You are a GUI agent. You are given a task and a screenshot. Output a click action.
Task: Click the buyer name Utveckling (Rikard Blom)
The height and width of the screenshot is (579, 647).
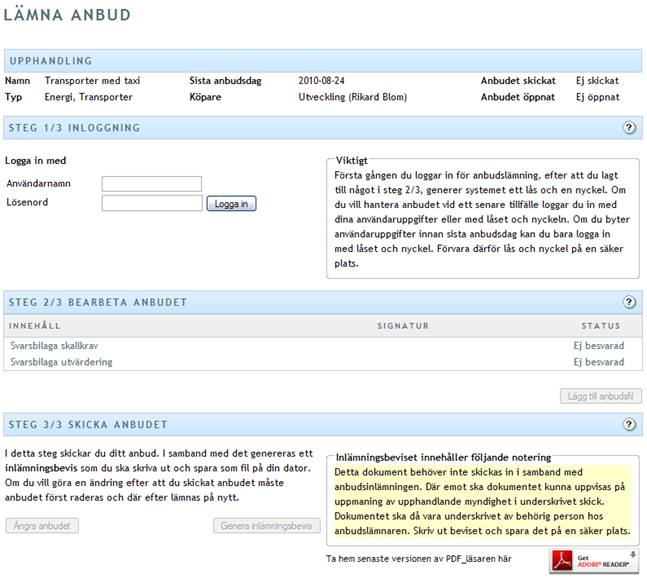coord(354,97)
